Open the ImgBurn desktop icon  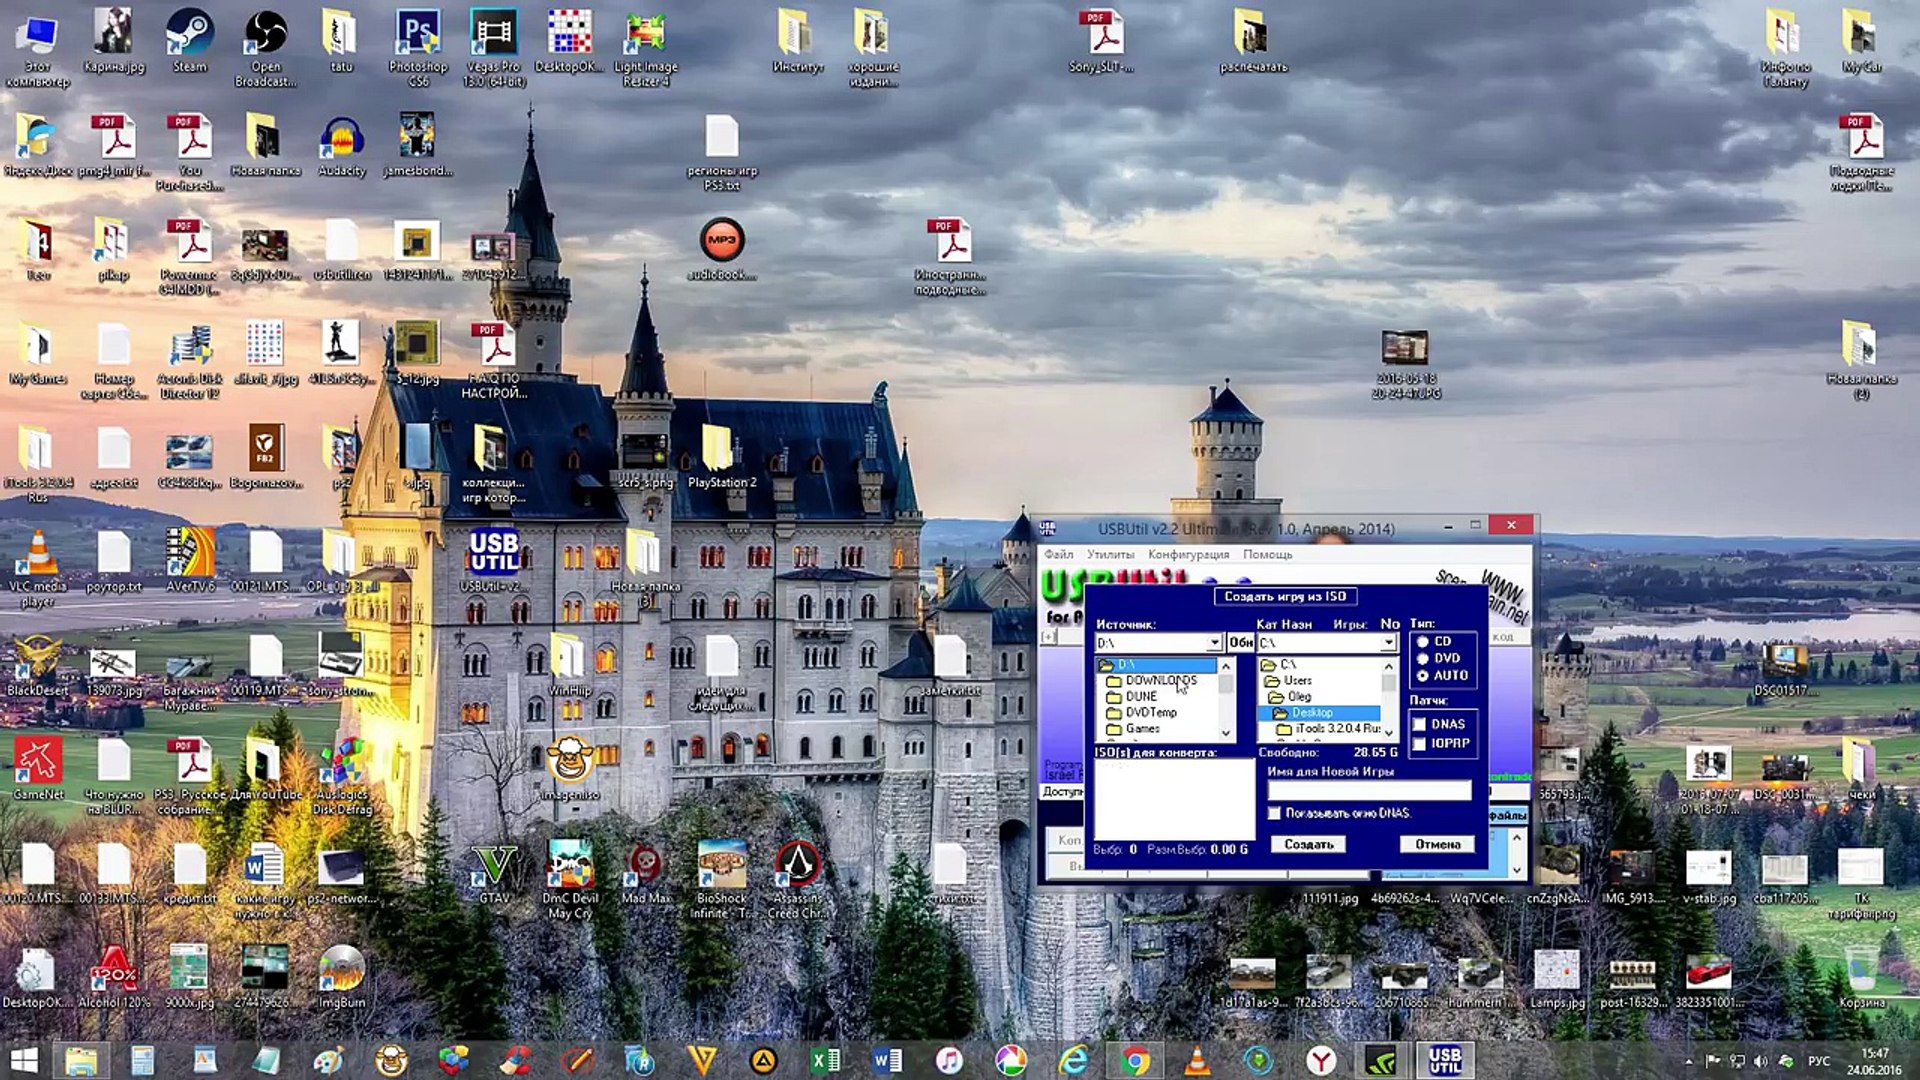(x=341, y=977)
